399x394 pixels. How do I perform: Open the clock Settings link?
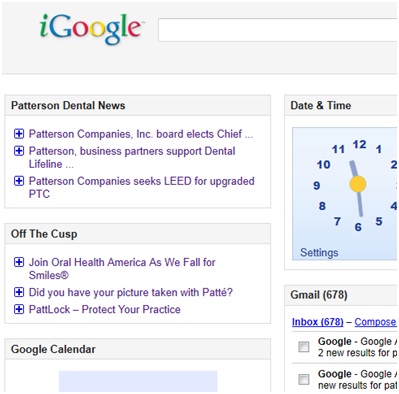coord(319,253)
